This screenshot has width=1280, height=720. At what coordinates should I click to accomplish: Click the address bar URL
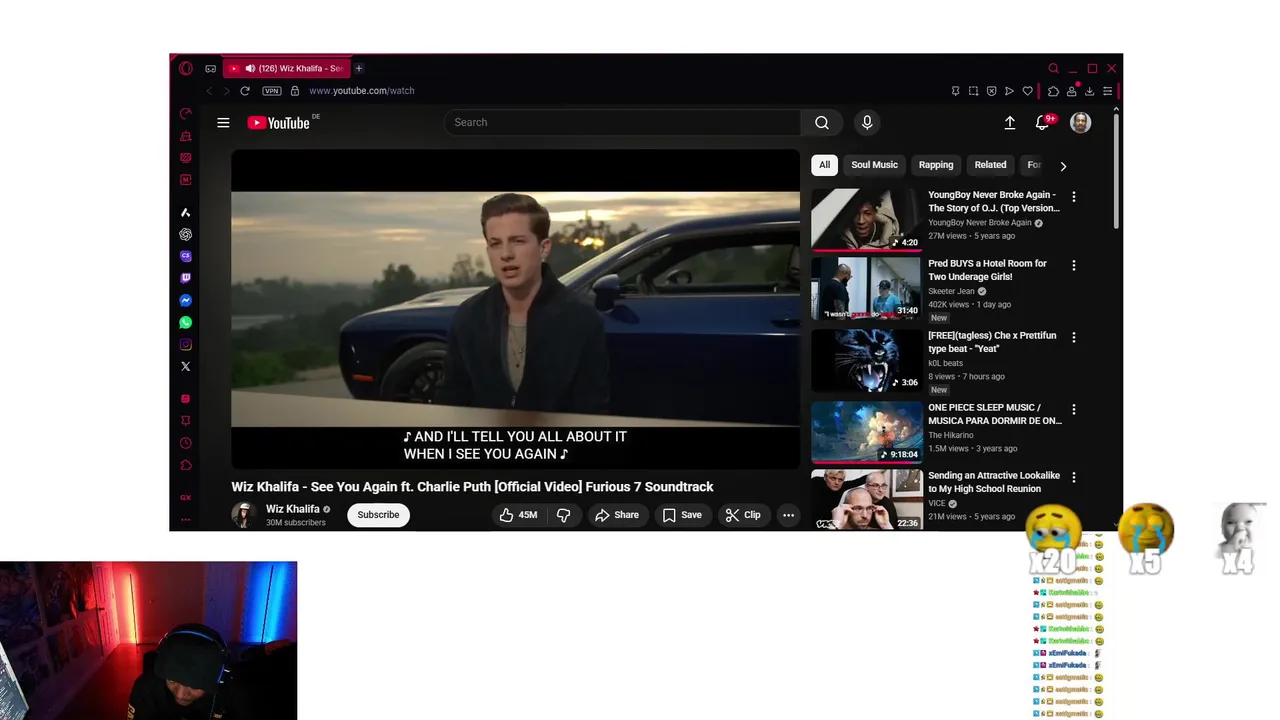(361, 90)
